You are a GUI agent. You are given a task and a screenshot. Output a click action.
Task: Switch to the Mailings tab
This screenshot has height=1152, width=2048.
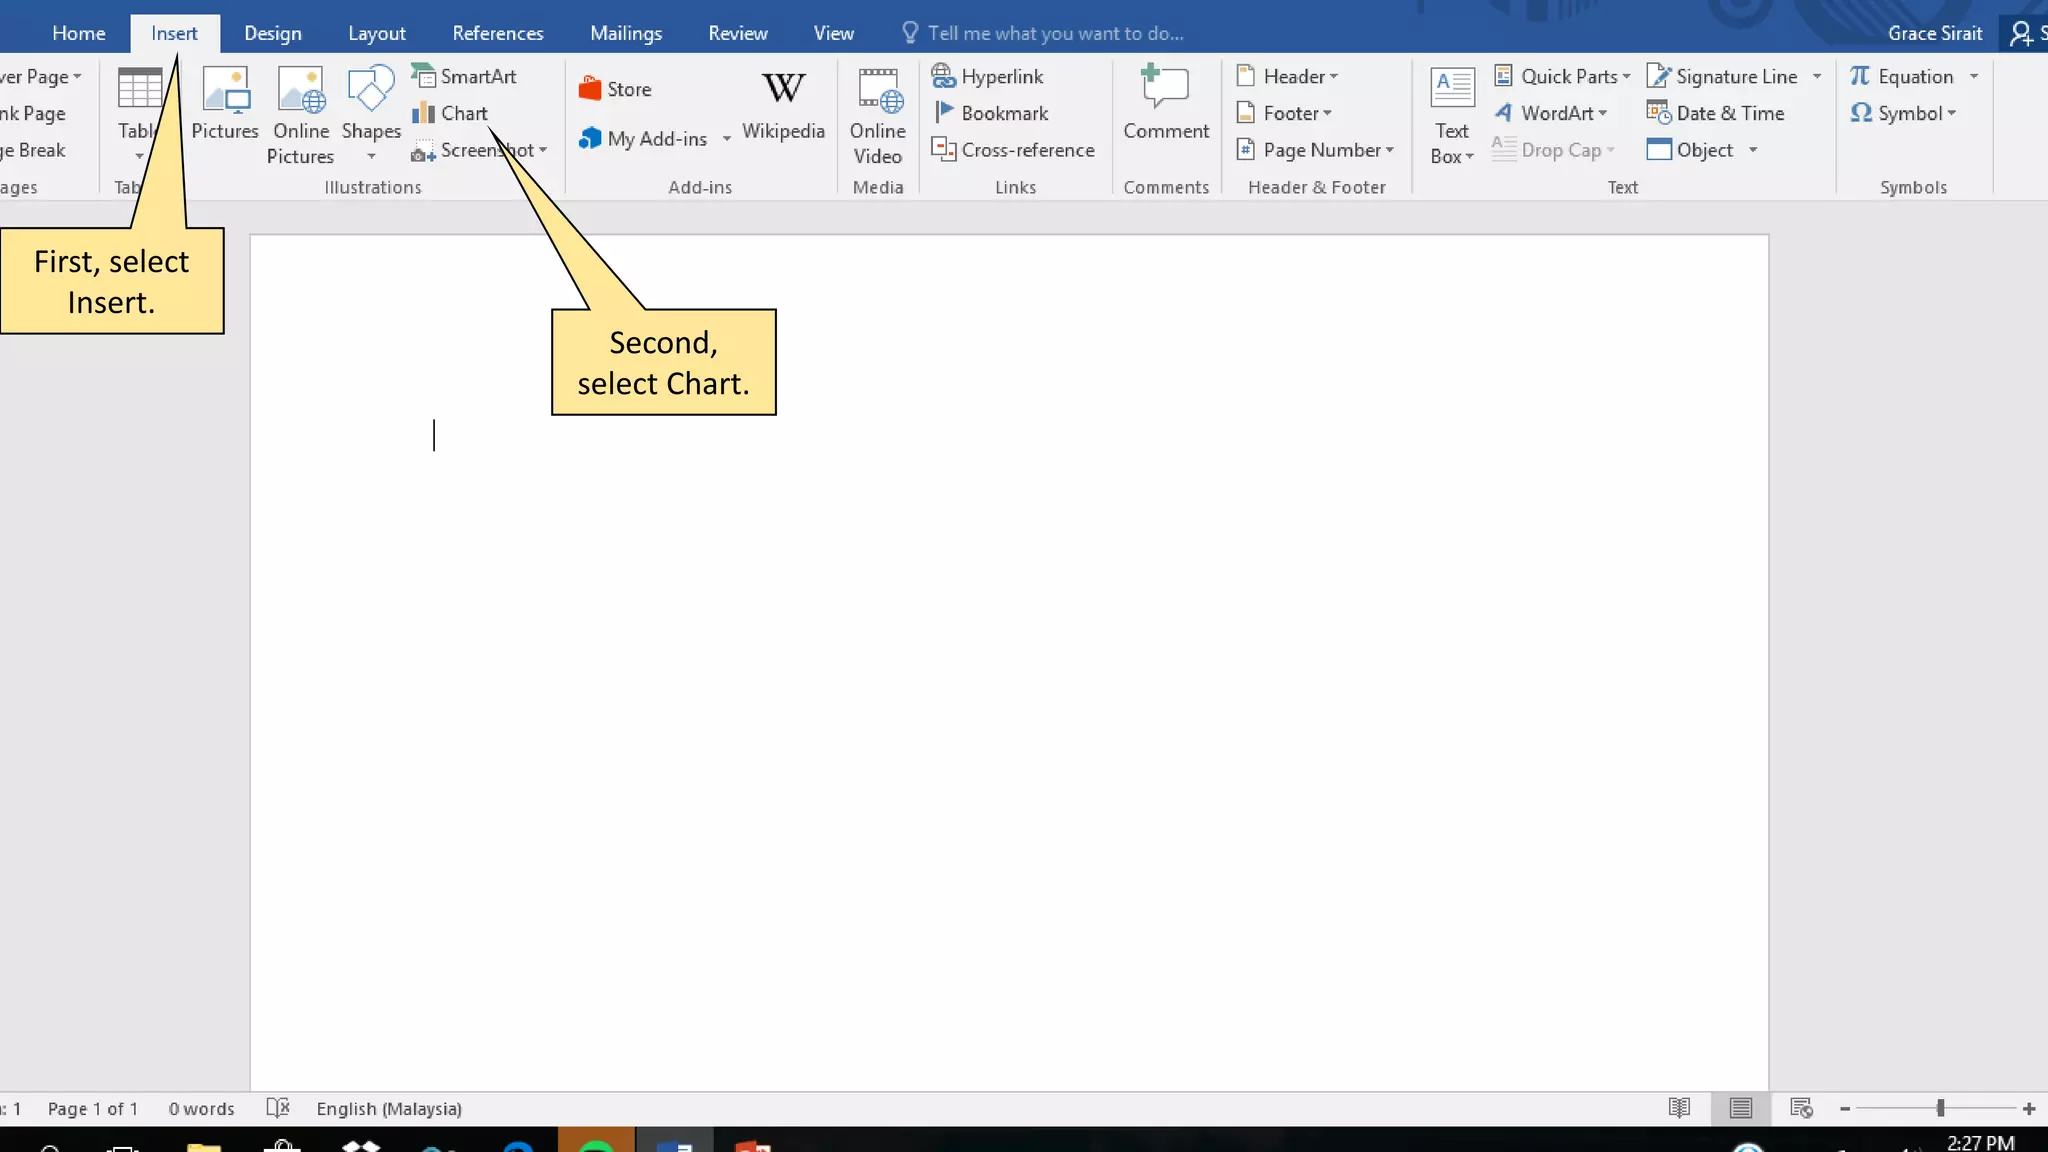point(626,33)
